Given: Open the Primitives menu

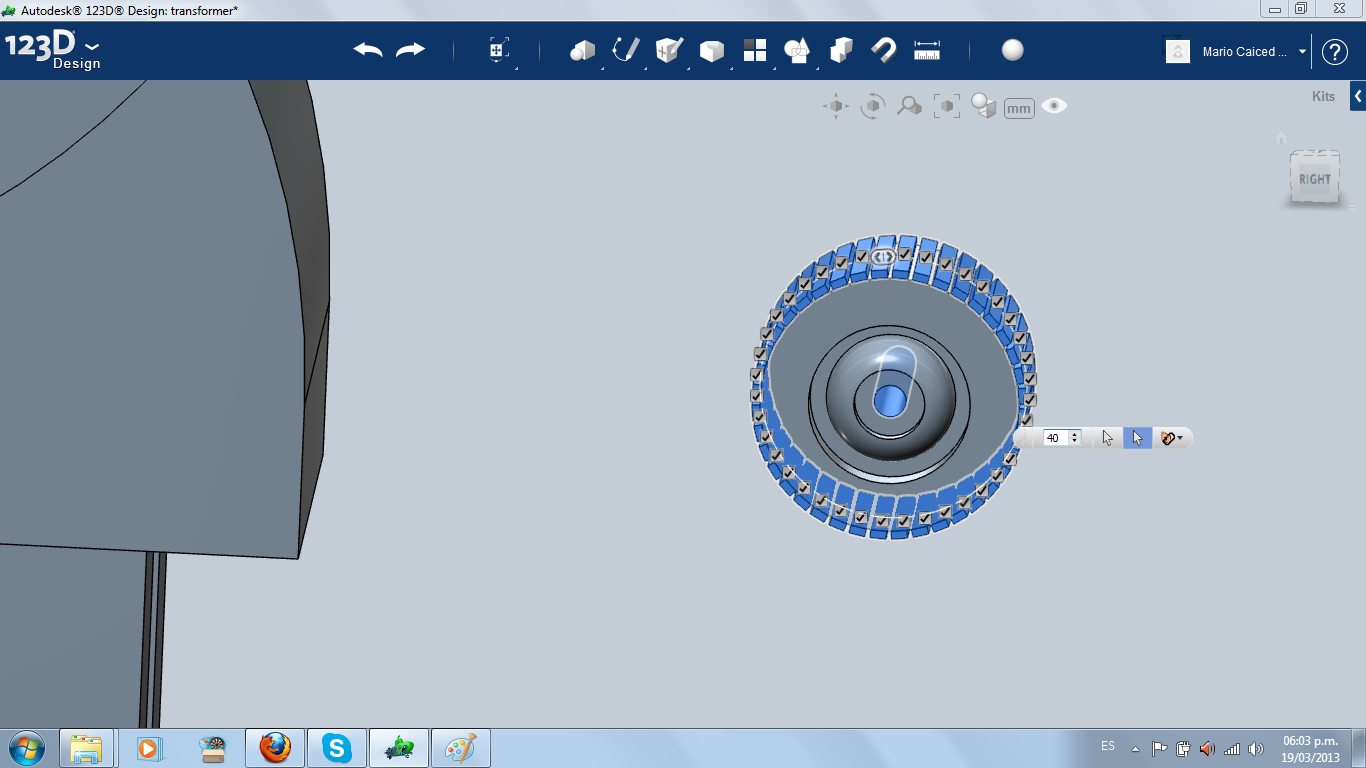Looking at the screenshot, I should (x=582, y=50).
